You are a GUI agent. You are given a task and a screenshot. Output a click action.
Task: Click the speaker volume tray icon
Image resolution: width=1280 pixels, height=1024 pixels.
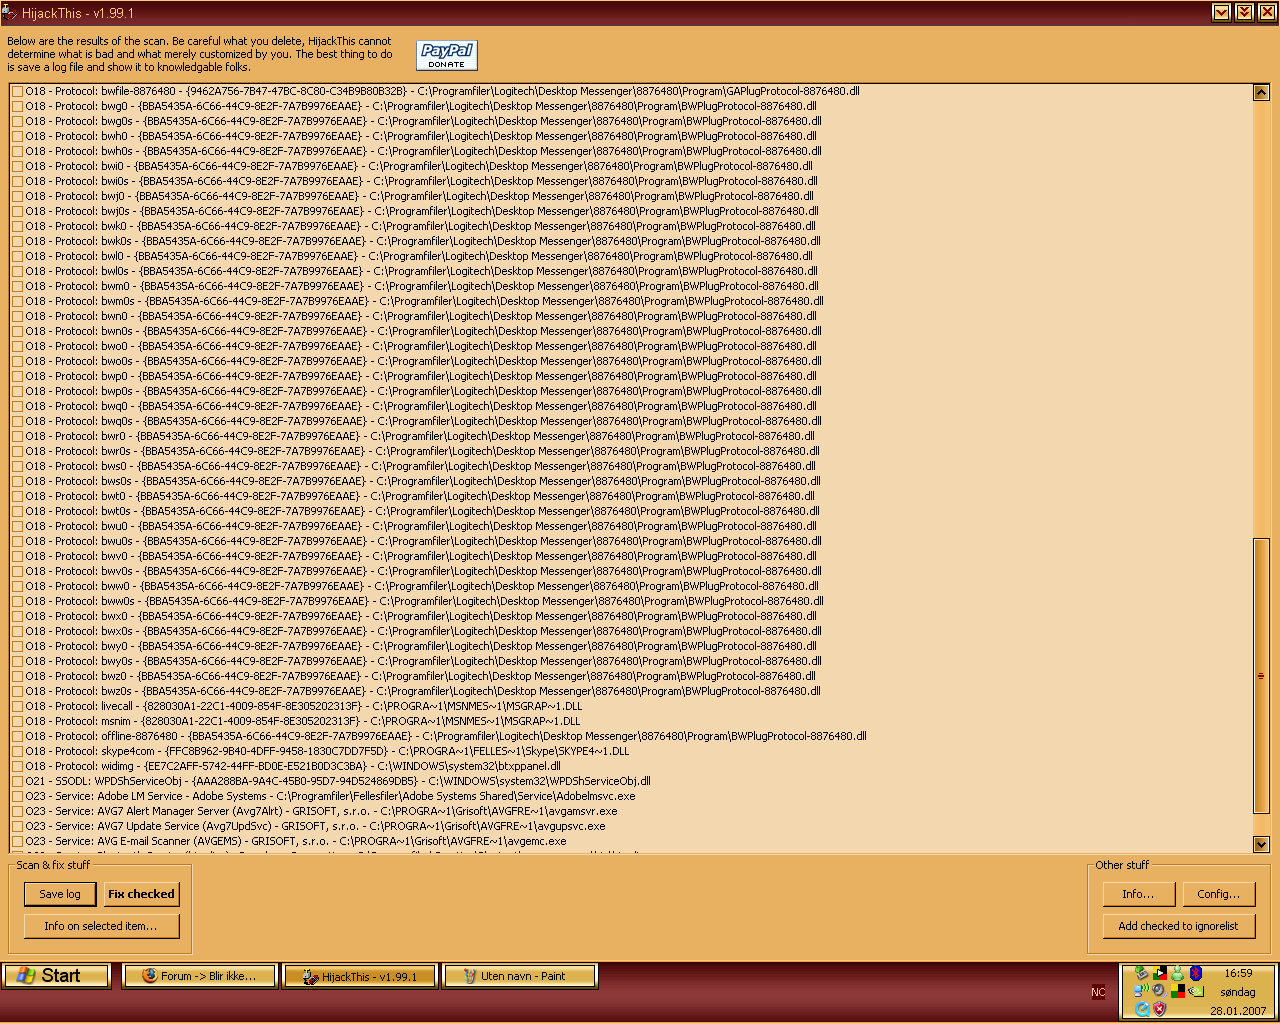1160,991
